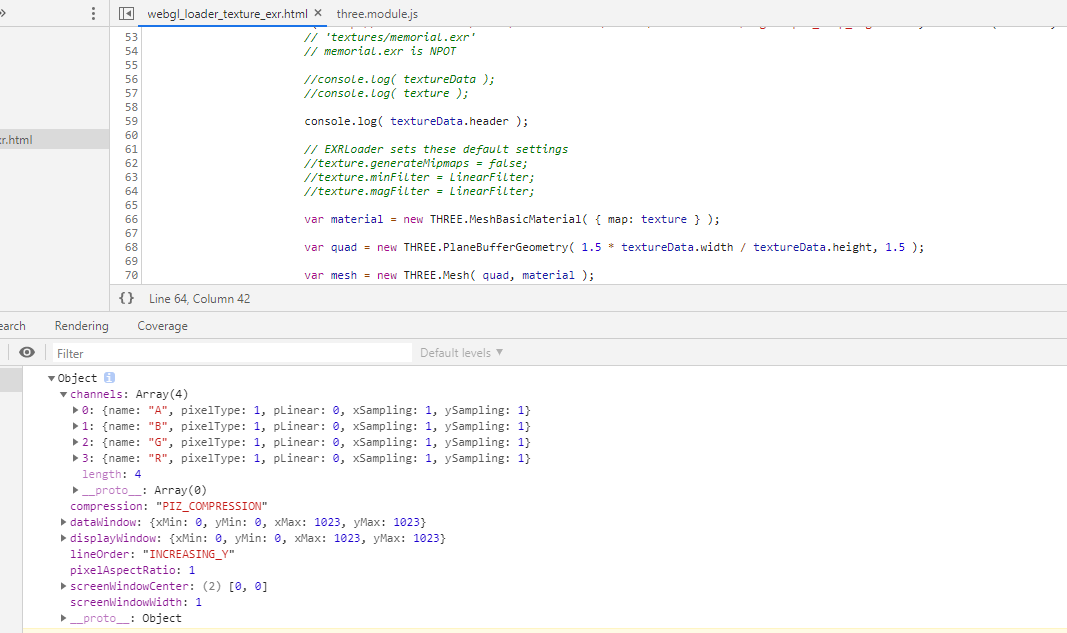Expand the dataWindow property
This screenshot has width=1067, height=633.
[63, 522]
